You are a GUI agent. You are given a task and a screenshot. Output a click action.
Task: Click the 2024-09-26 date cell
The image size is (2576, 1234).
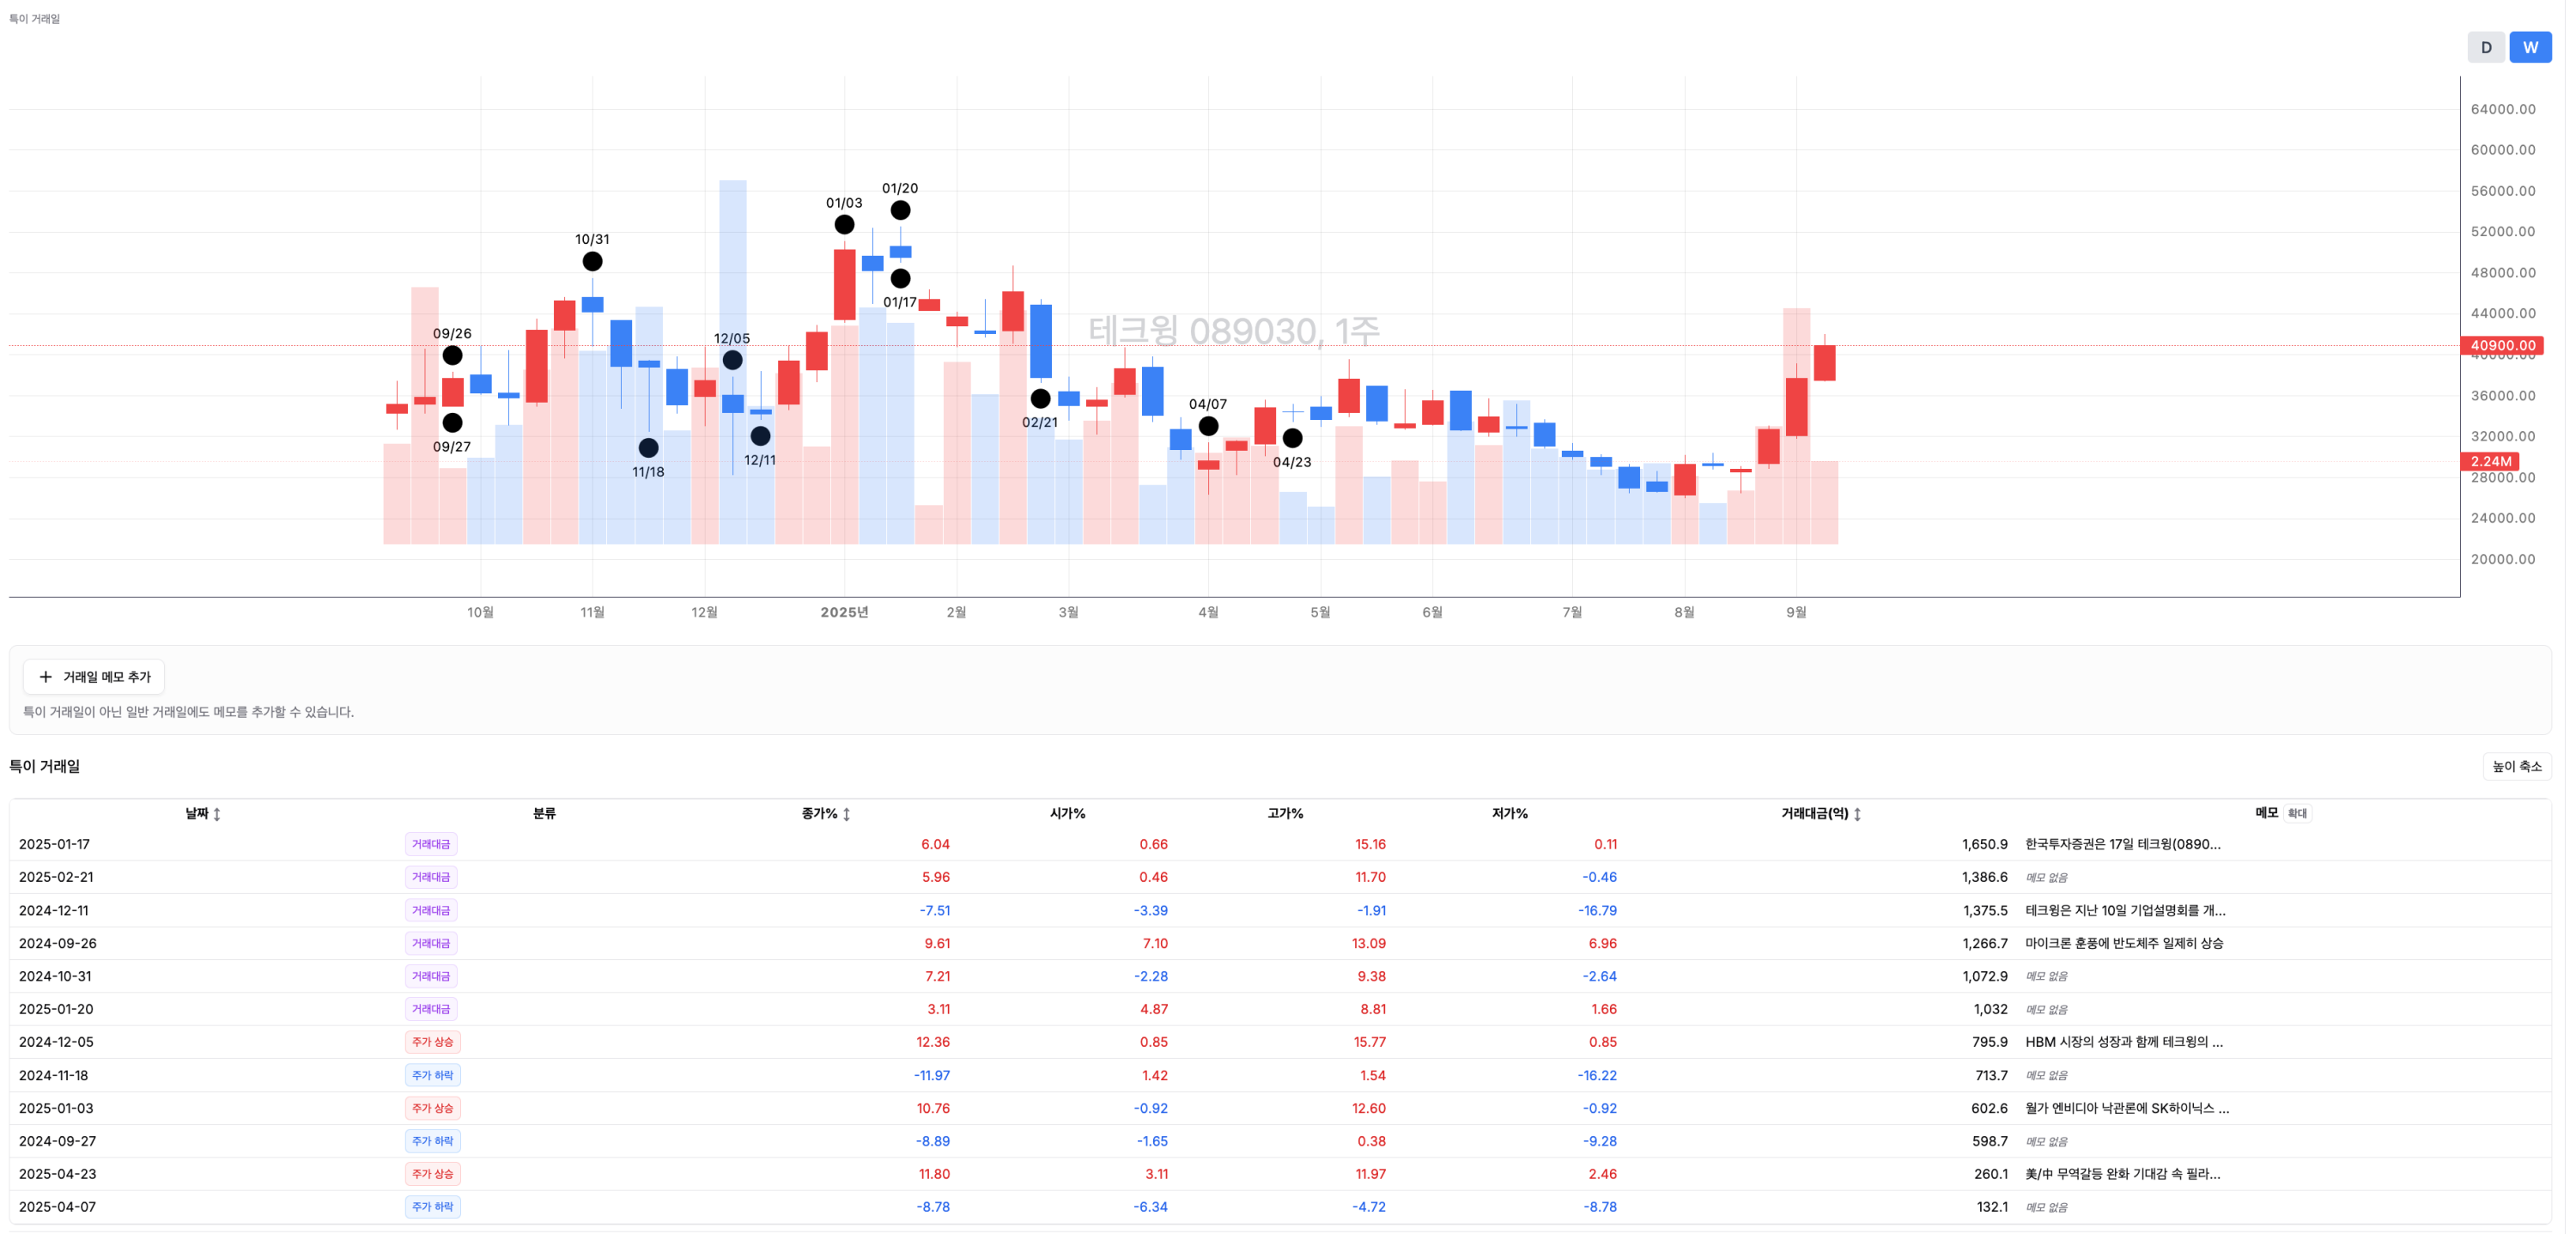point(57,943)
